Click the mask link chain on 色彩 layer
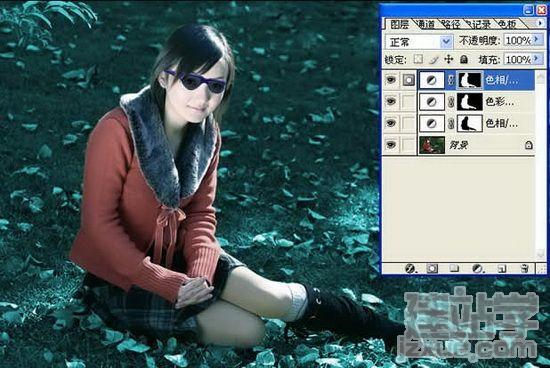550x368 pixels. [451, 102]
